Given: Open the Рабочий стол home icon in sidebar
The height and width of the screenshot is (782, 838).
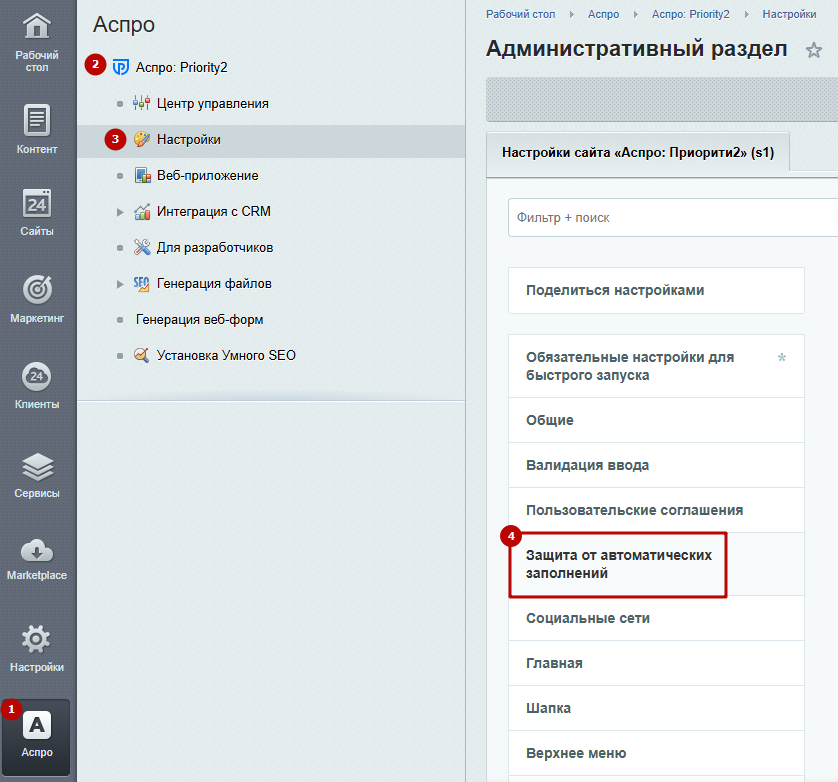Looking at the screenshot, I should click(36, 27).
